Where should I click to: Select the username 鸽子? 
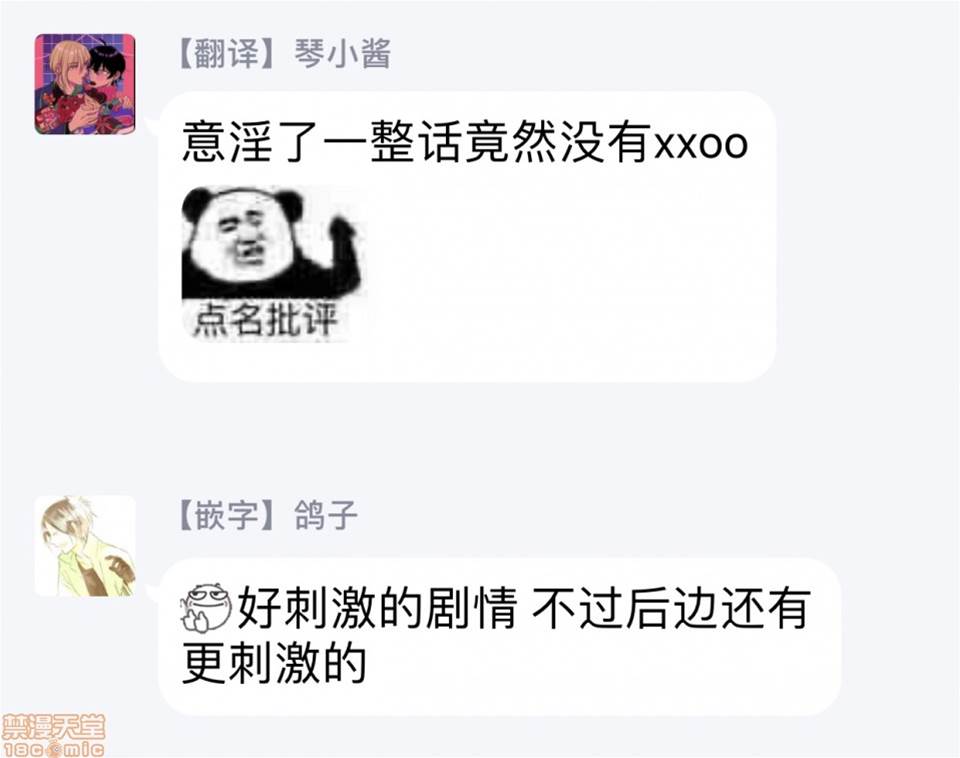(x=325, y=516)
